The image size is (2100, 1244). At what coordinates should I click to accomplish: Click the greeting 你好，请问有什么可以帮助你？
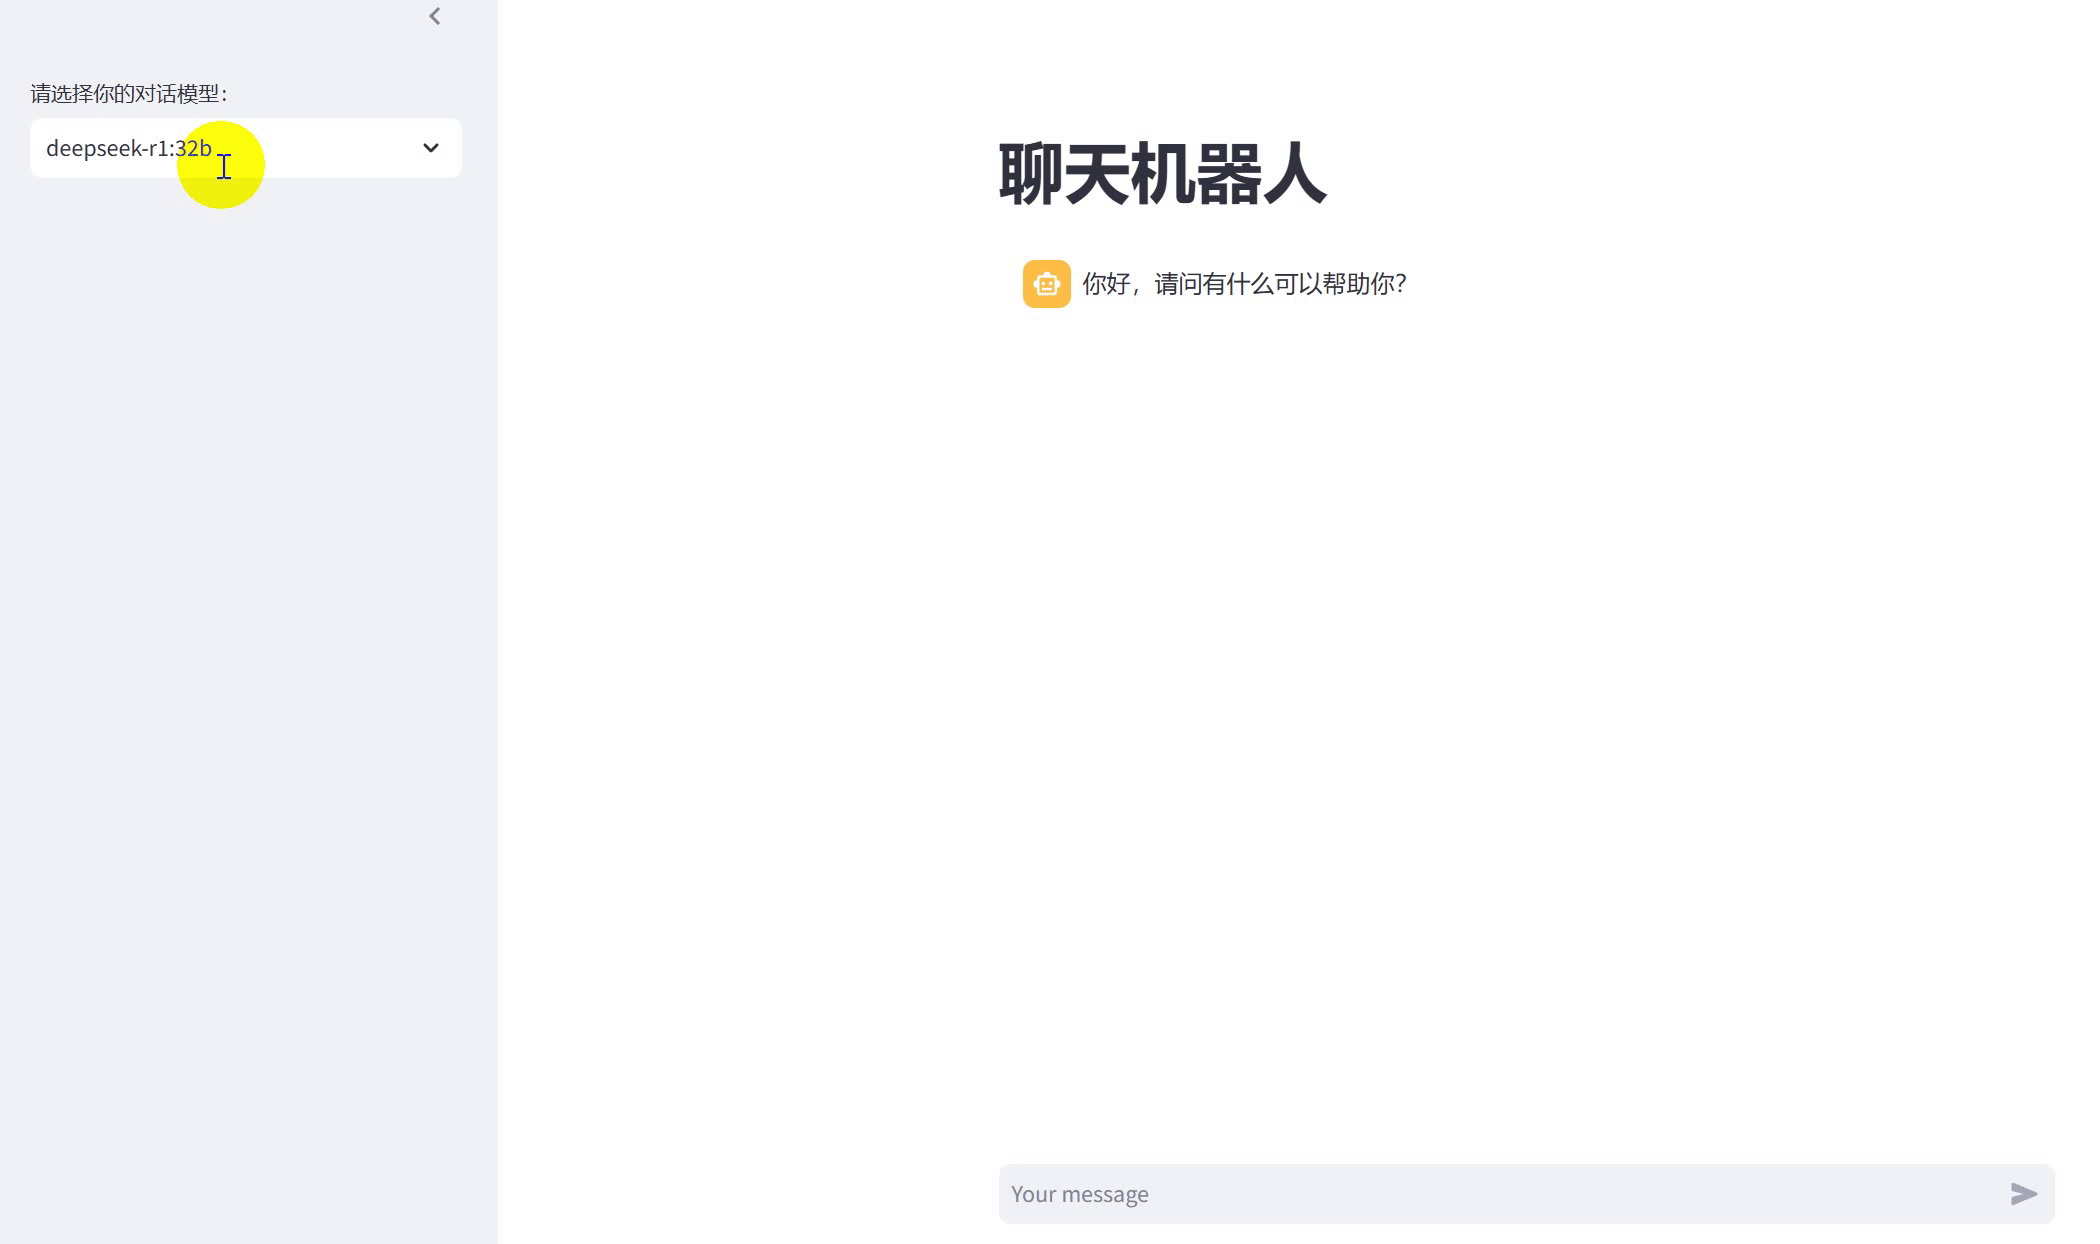pos(1244,284)
